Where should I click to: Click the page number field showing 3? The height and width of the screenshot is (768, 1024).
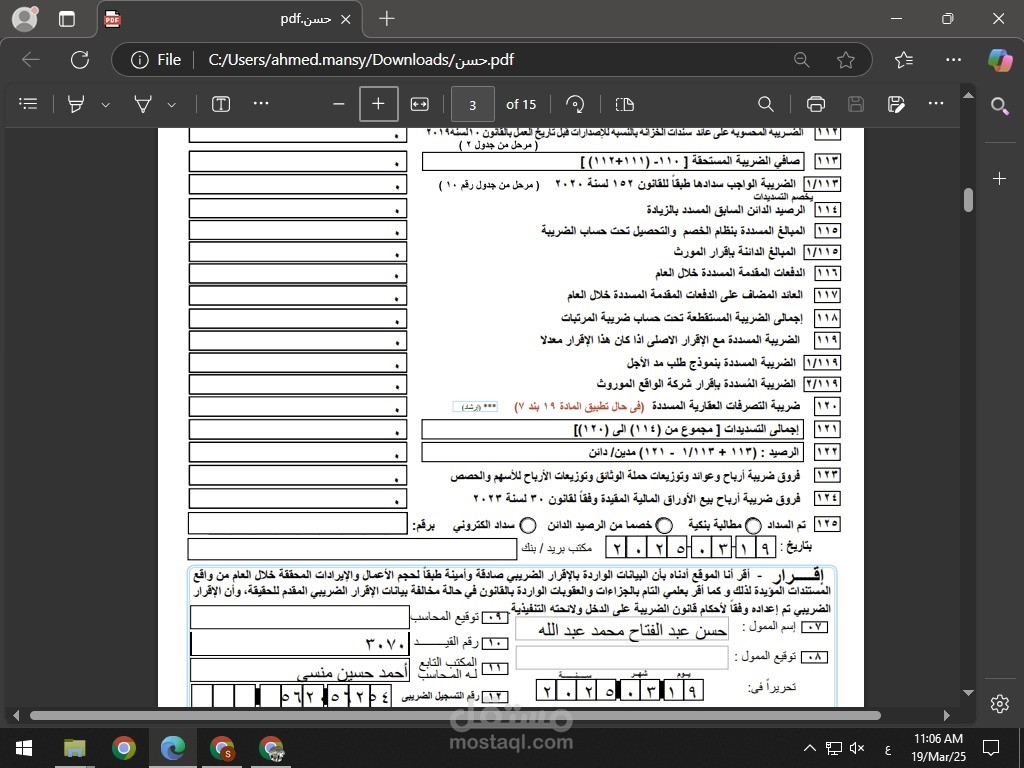pyautogui.click(x=472, y=104)
